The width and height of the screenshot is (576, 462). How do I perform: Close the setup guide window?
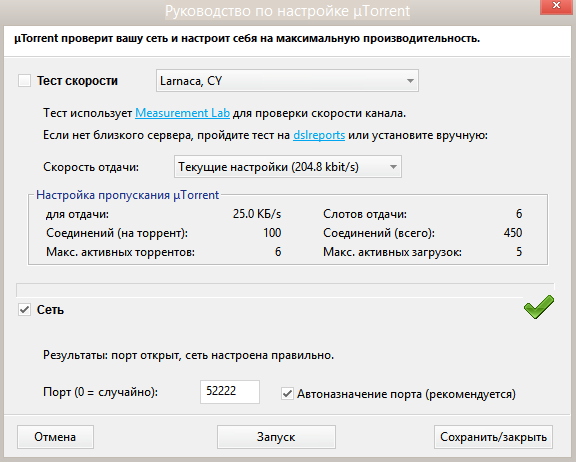point(556,6)
